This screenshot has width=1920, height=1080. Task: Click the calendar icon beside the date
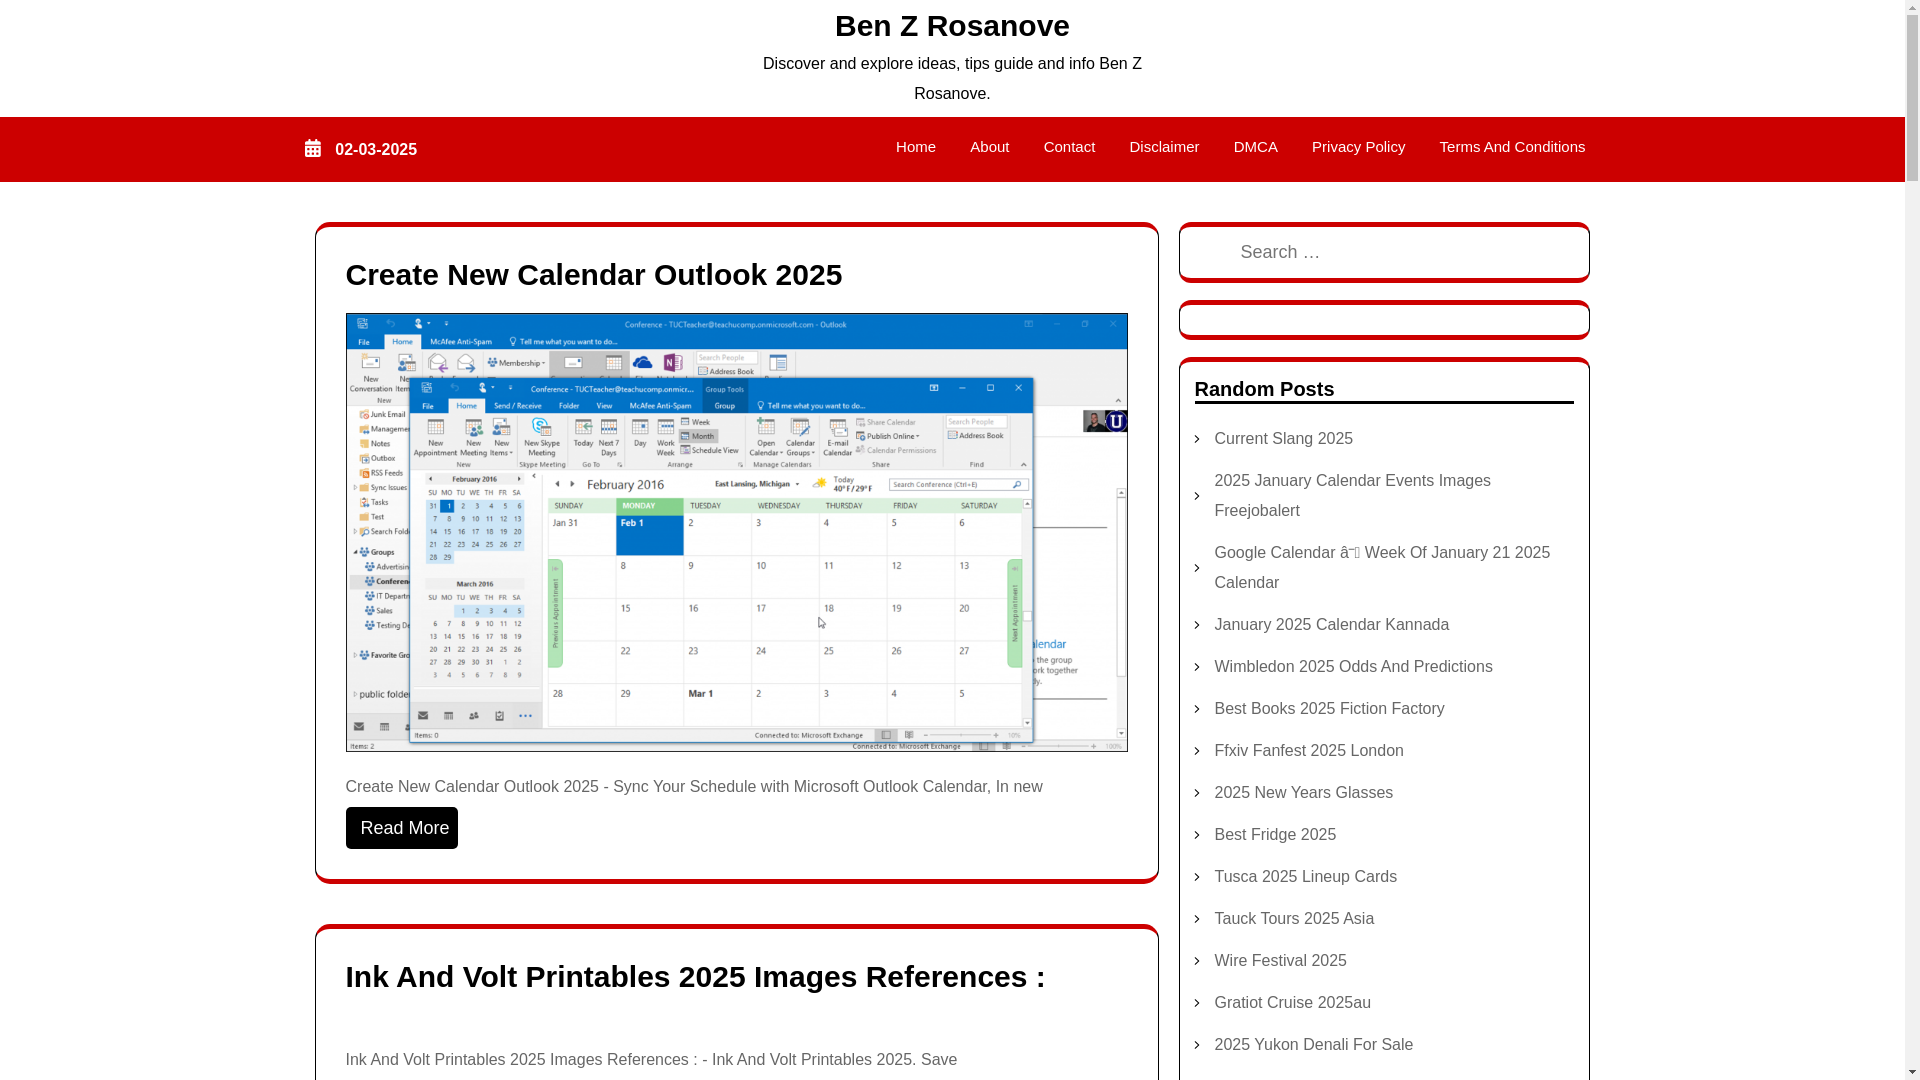(x=313, y=149)
